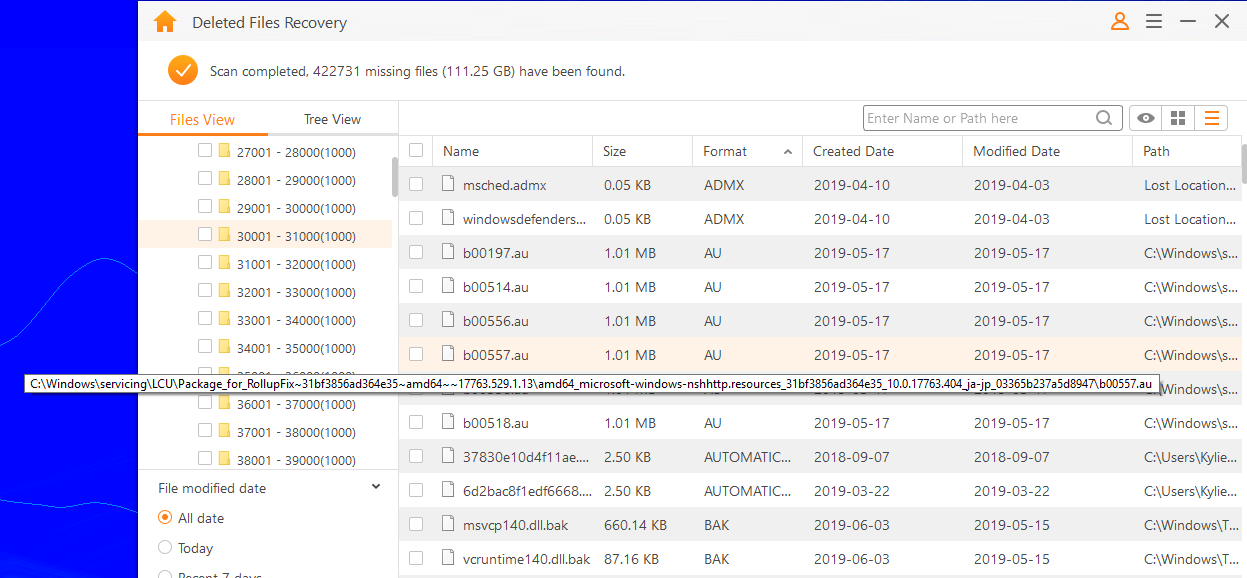Go to the Home screen icon
The height and width of the screenshot is (578, 1247).
(x=165, y=21)
